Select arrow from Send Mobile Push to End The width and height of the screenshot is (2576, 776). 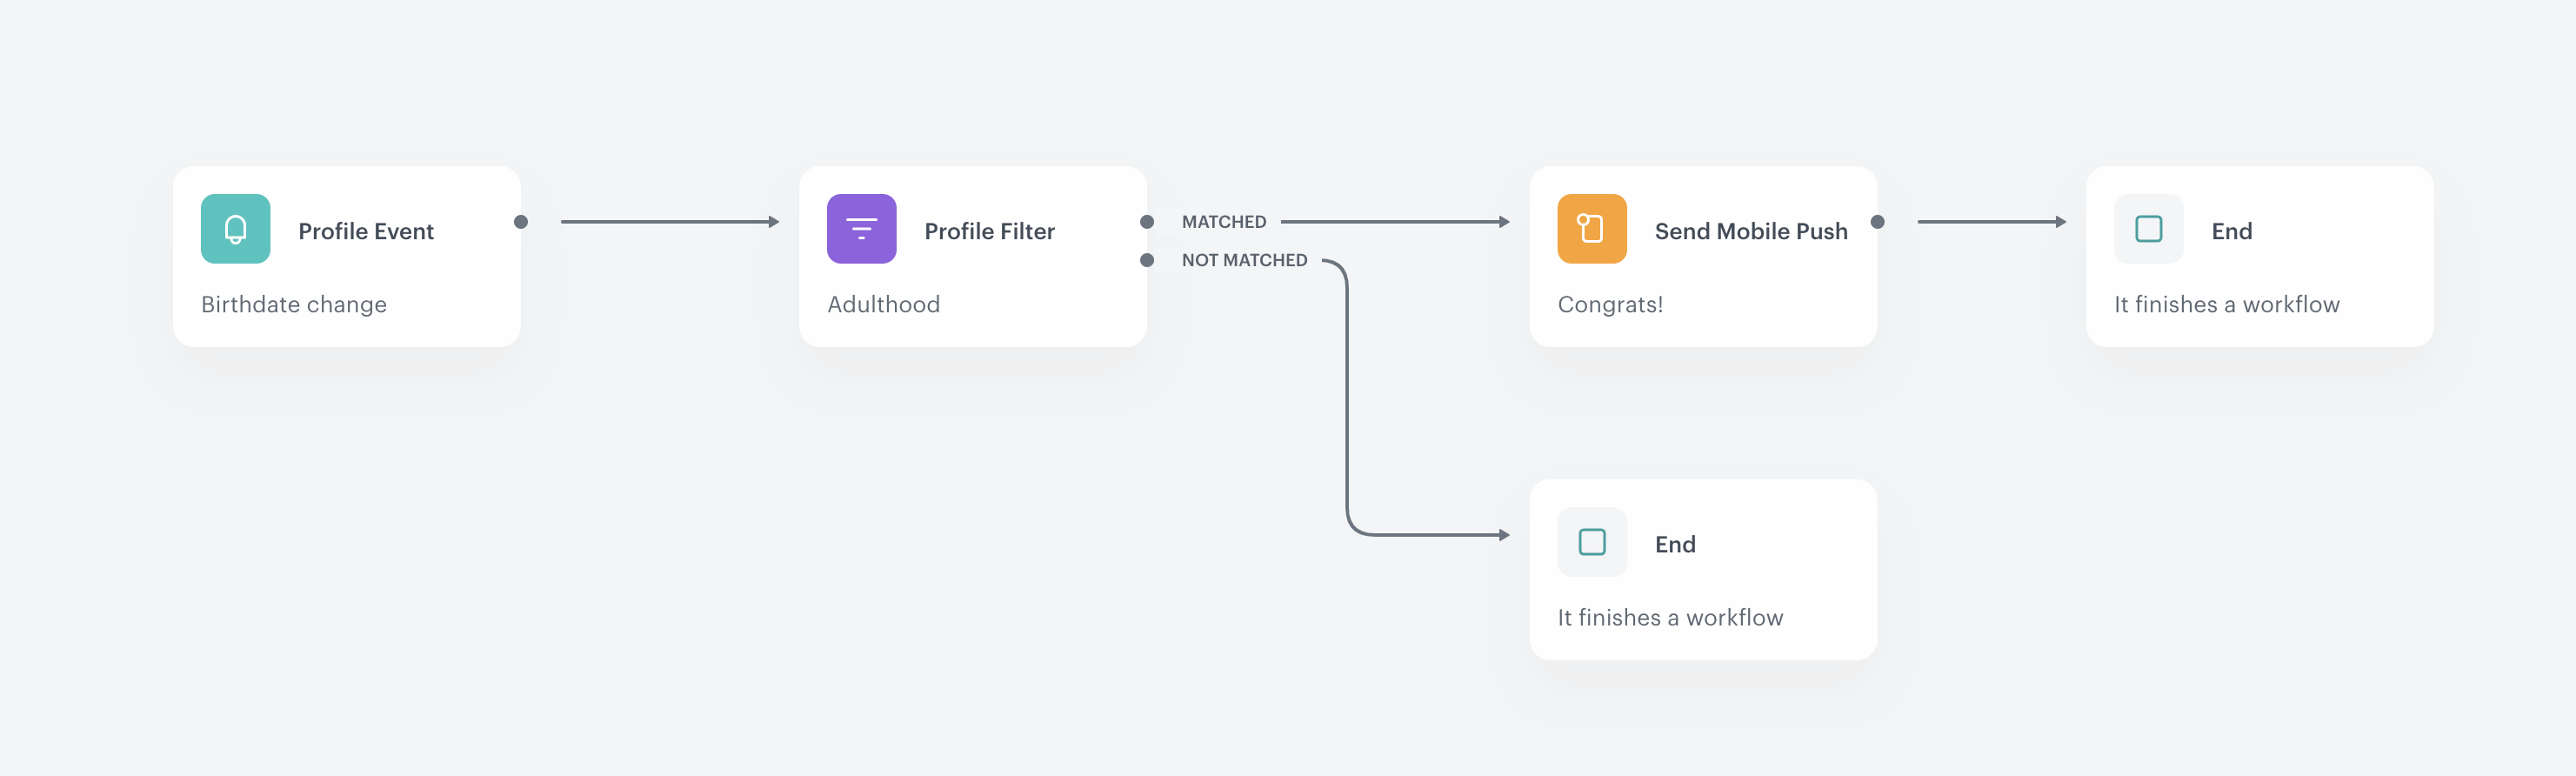click(1990, 222)
